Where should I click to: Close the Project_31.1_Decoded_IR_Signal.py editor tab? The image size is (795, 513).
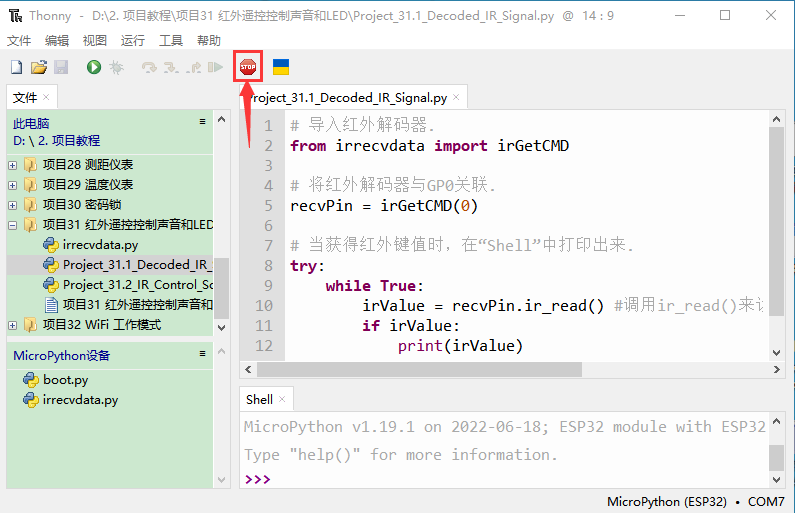coord(456,98)
